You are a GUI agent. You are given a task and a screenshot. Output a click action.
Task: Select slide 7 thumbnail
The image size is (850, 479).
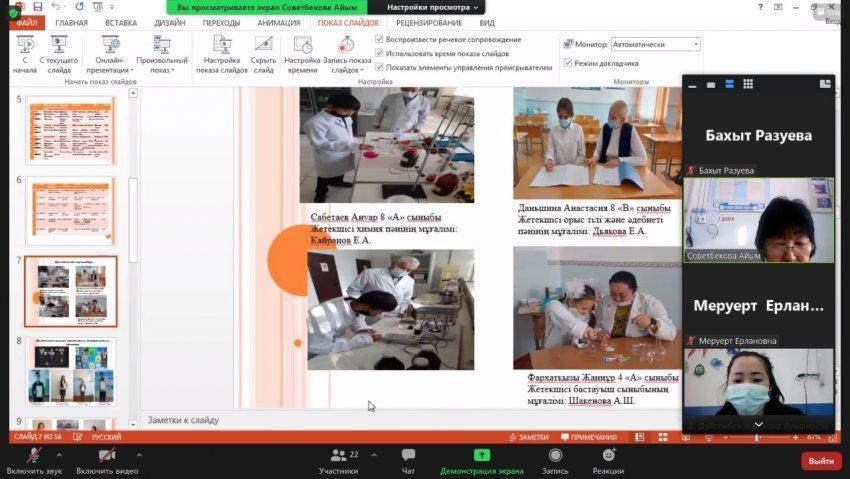[70, 292]
